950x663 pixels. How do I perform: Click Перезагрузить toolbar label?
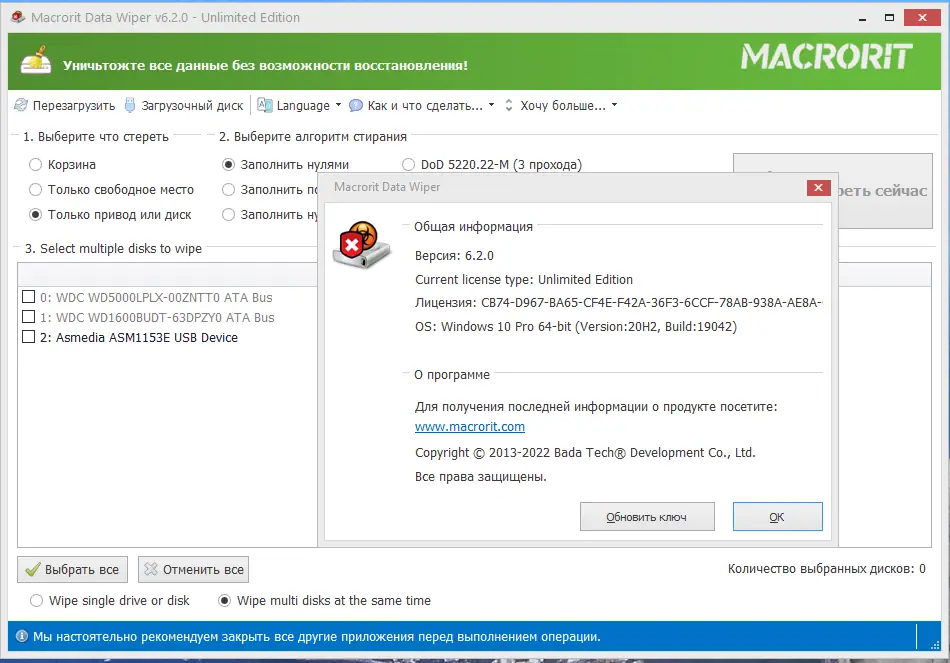click(74, 105)
